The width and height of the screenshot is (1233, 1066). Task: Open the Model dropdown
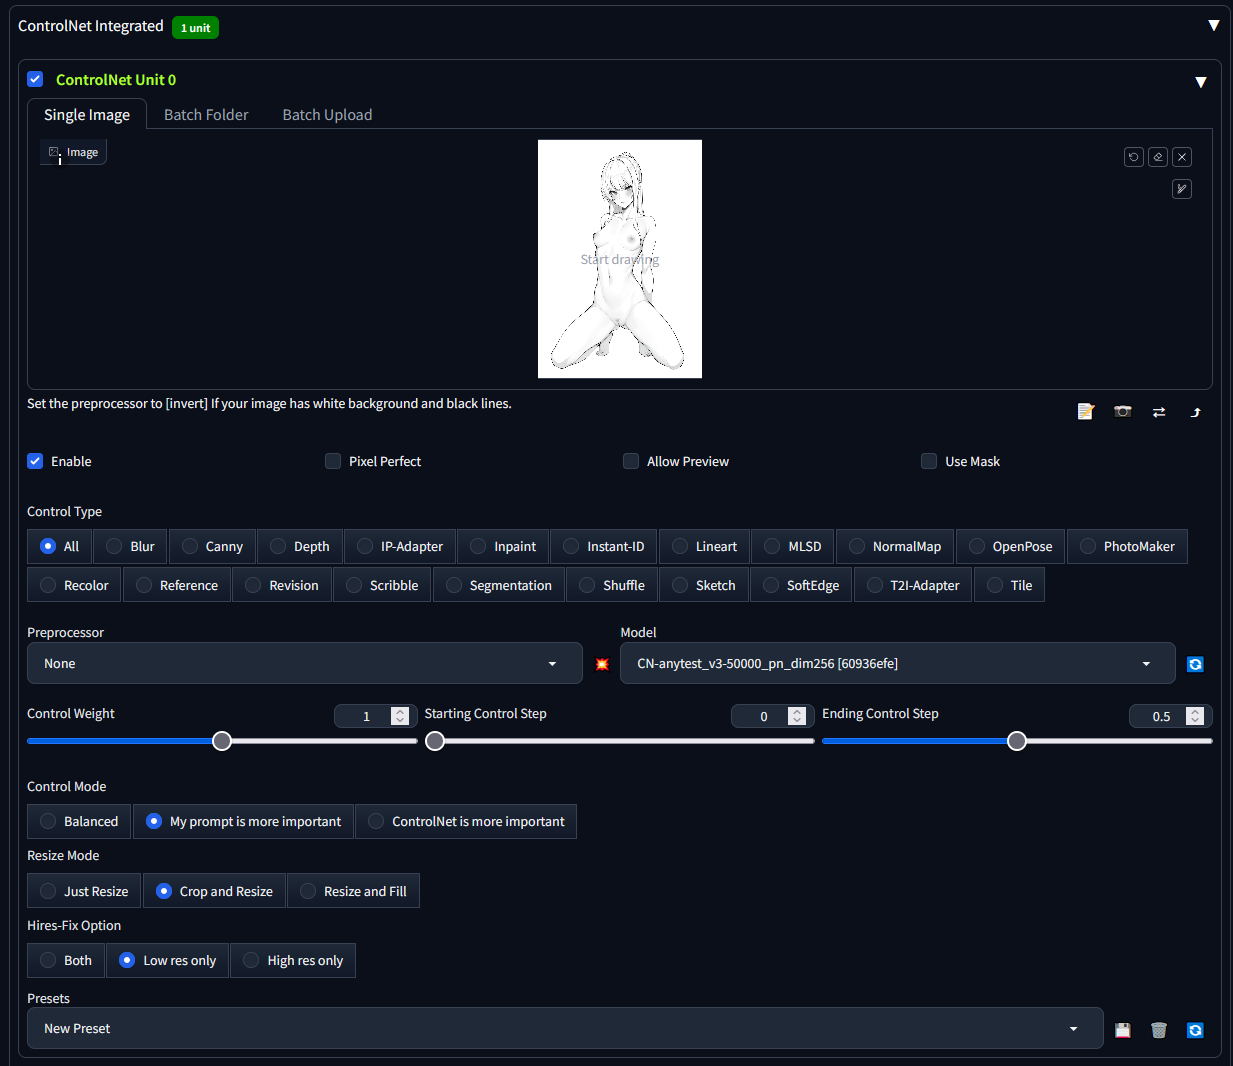[898, 664]
